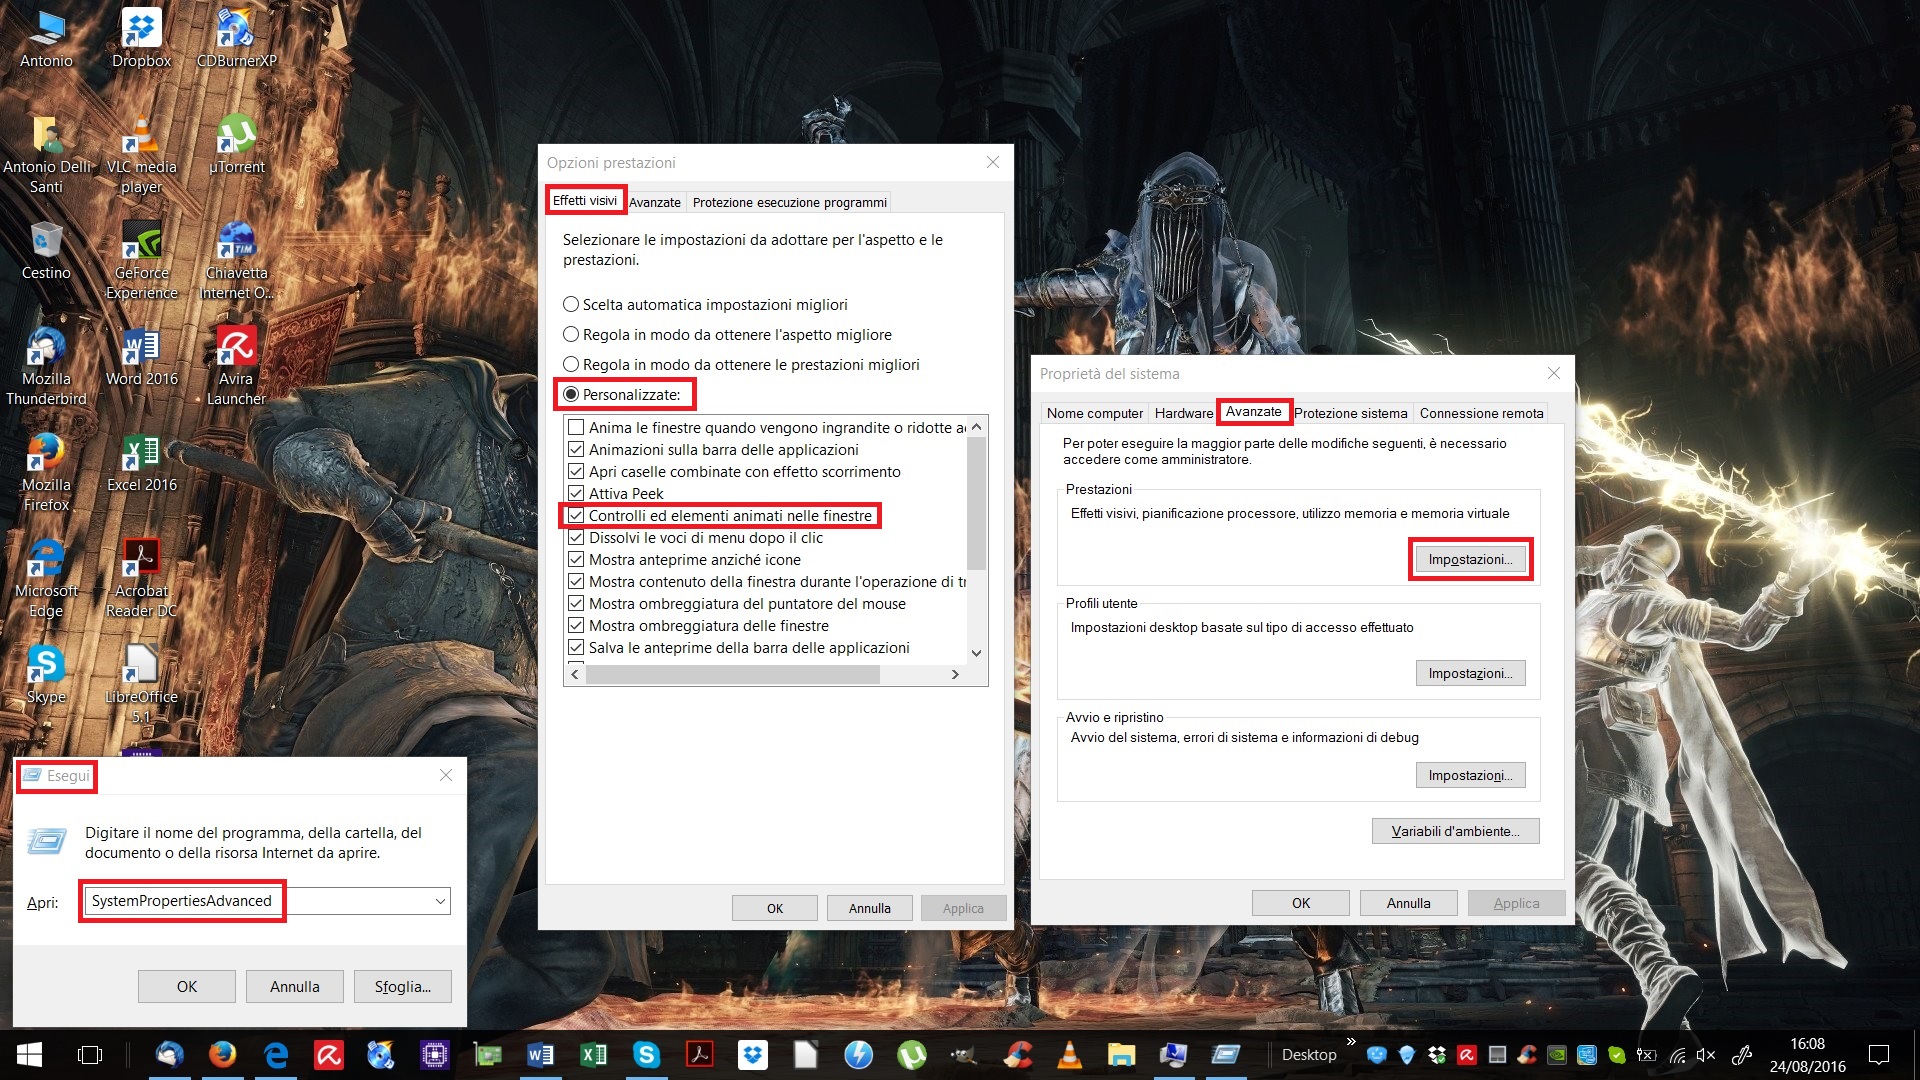Click the effects list scroll-left arrow
This screenshot has width=1920, height=1080.
574,675
